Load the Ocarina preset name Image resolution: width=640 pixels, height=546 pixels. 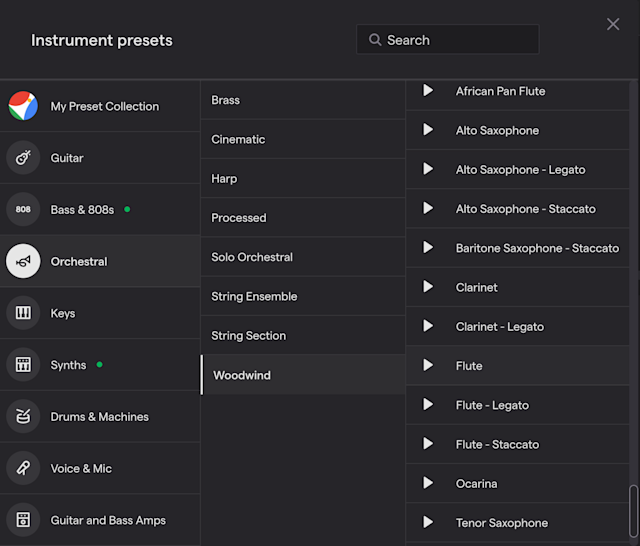[476, 484]
